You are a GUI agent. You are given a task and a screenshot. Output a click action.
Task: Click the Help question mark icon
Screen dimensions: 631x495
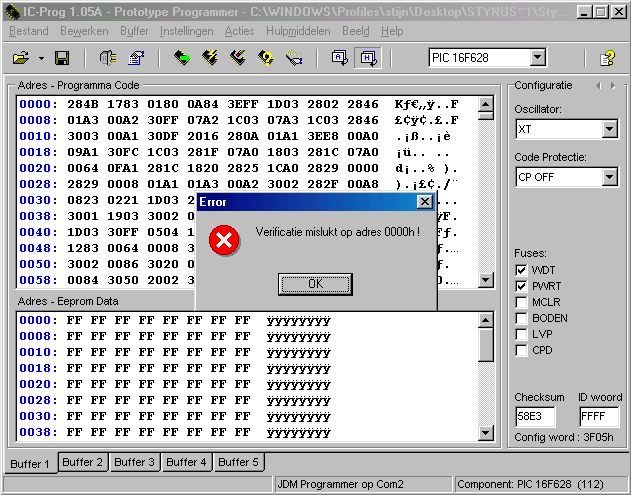point(606,58)
